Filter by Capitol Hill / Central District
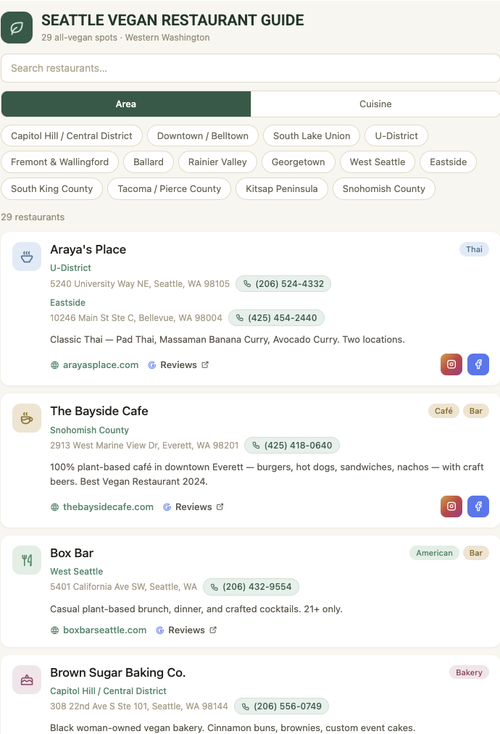Image resolution: width=500 pixels, height=734 pixels. (72, 136)
